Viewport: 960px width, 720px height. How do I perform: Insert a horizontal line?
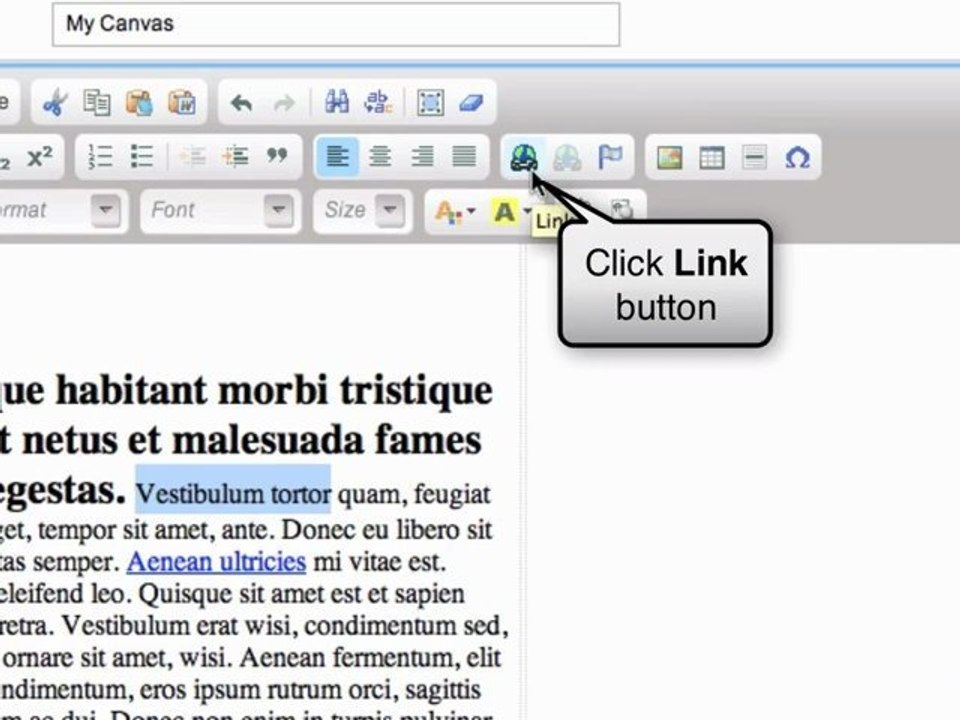[x=754, y=157]
